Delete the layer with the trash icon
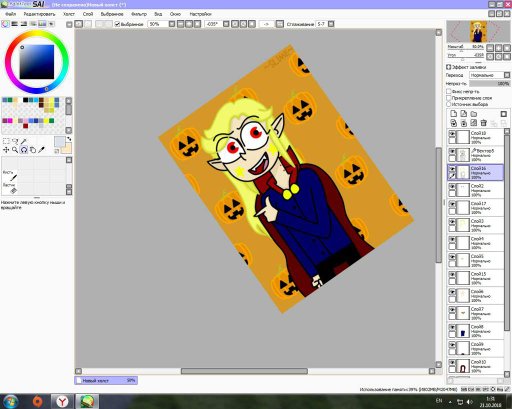 click(484, 123)
